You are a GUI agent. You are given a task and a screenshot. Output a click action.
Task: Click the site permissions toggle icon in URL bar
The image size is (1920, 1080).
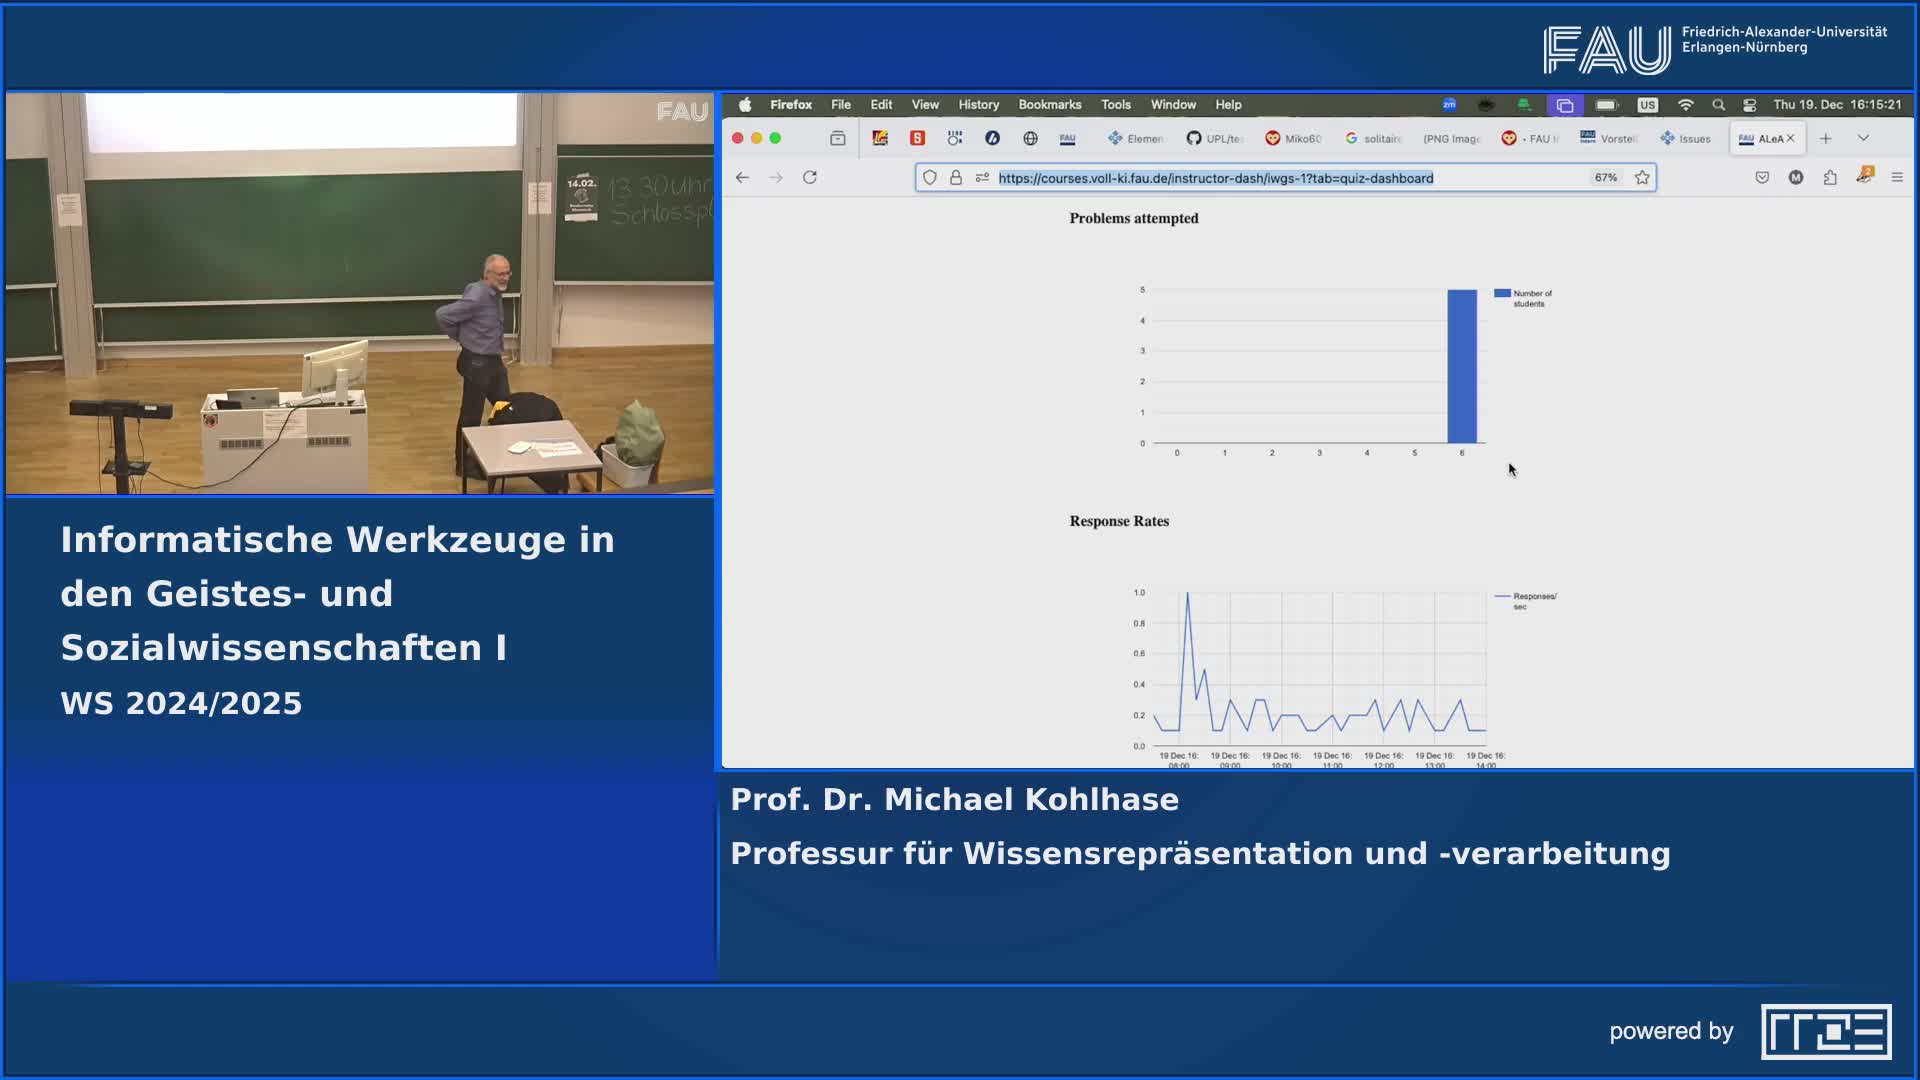coord(982,177)
